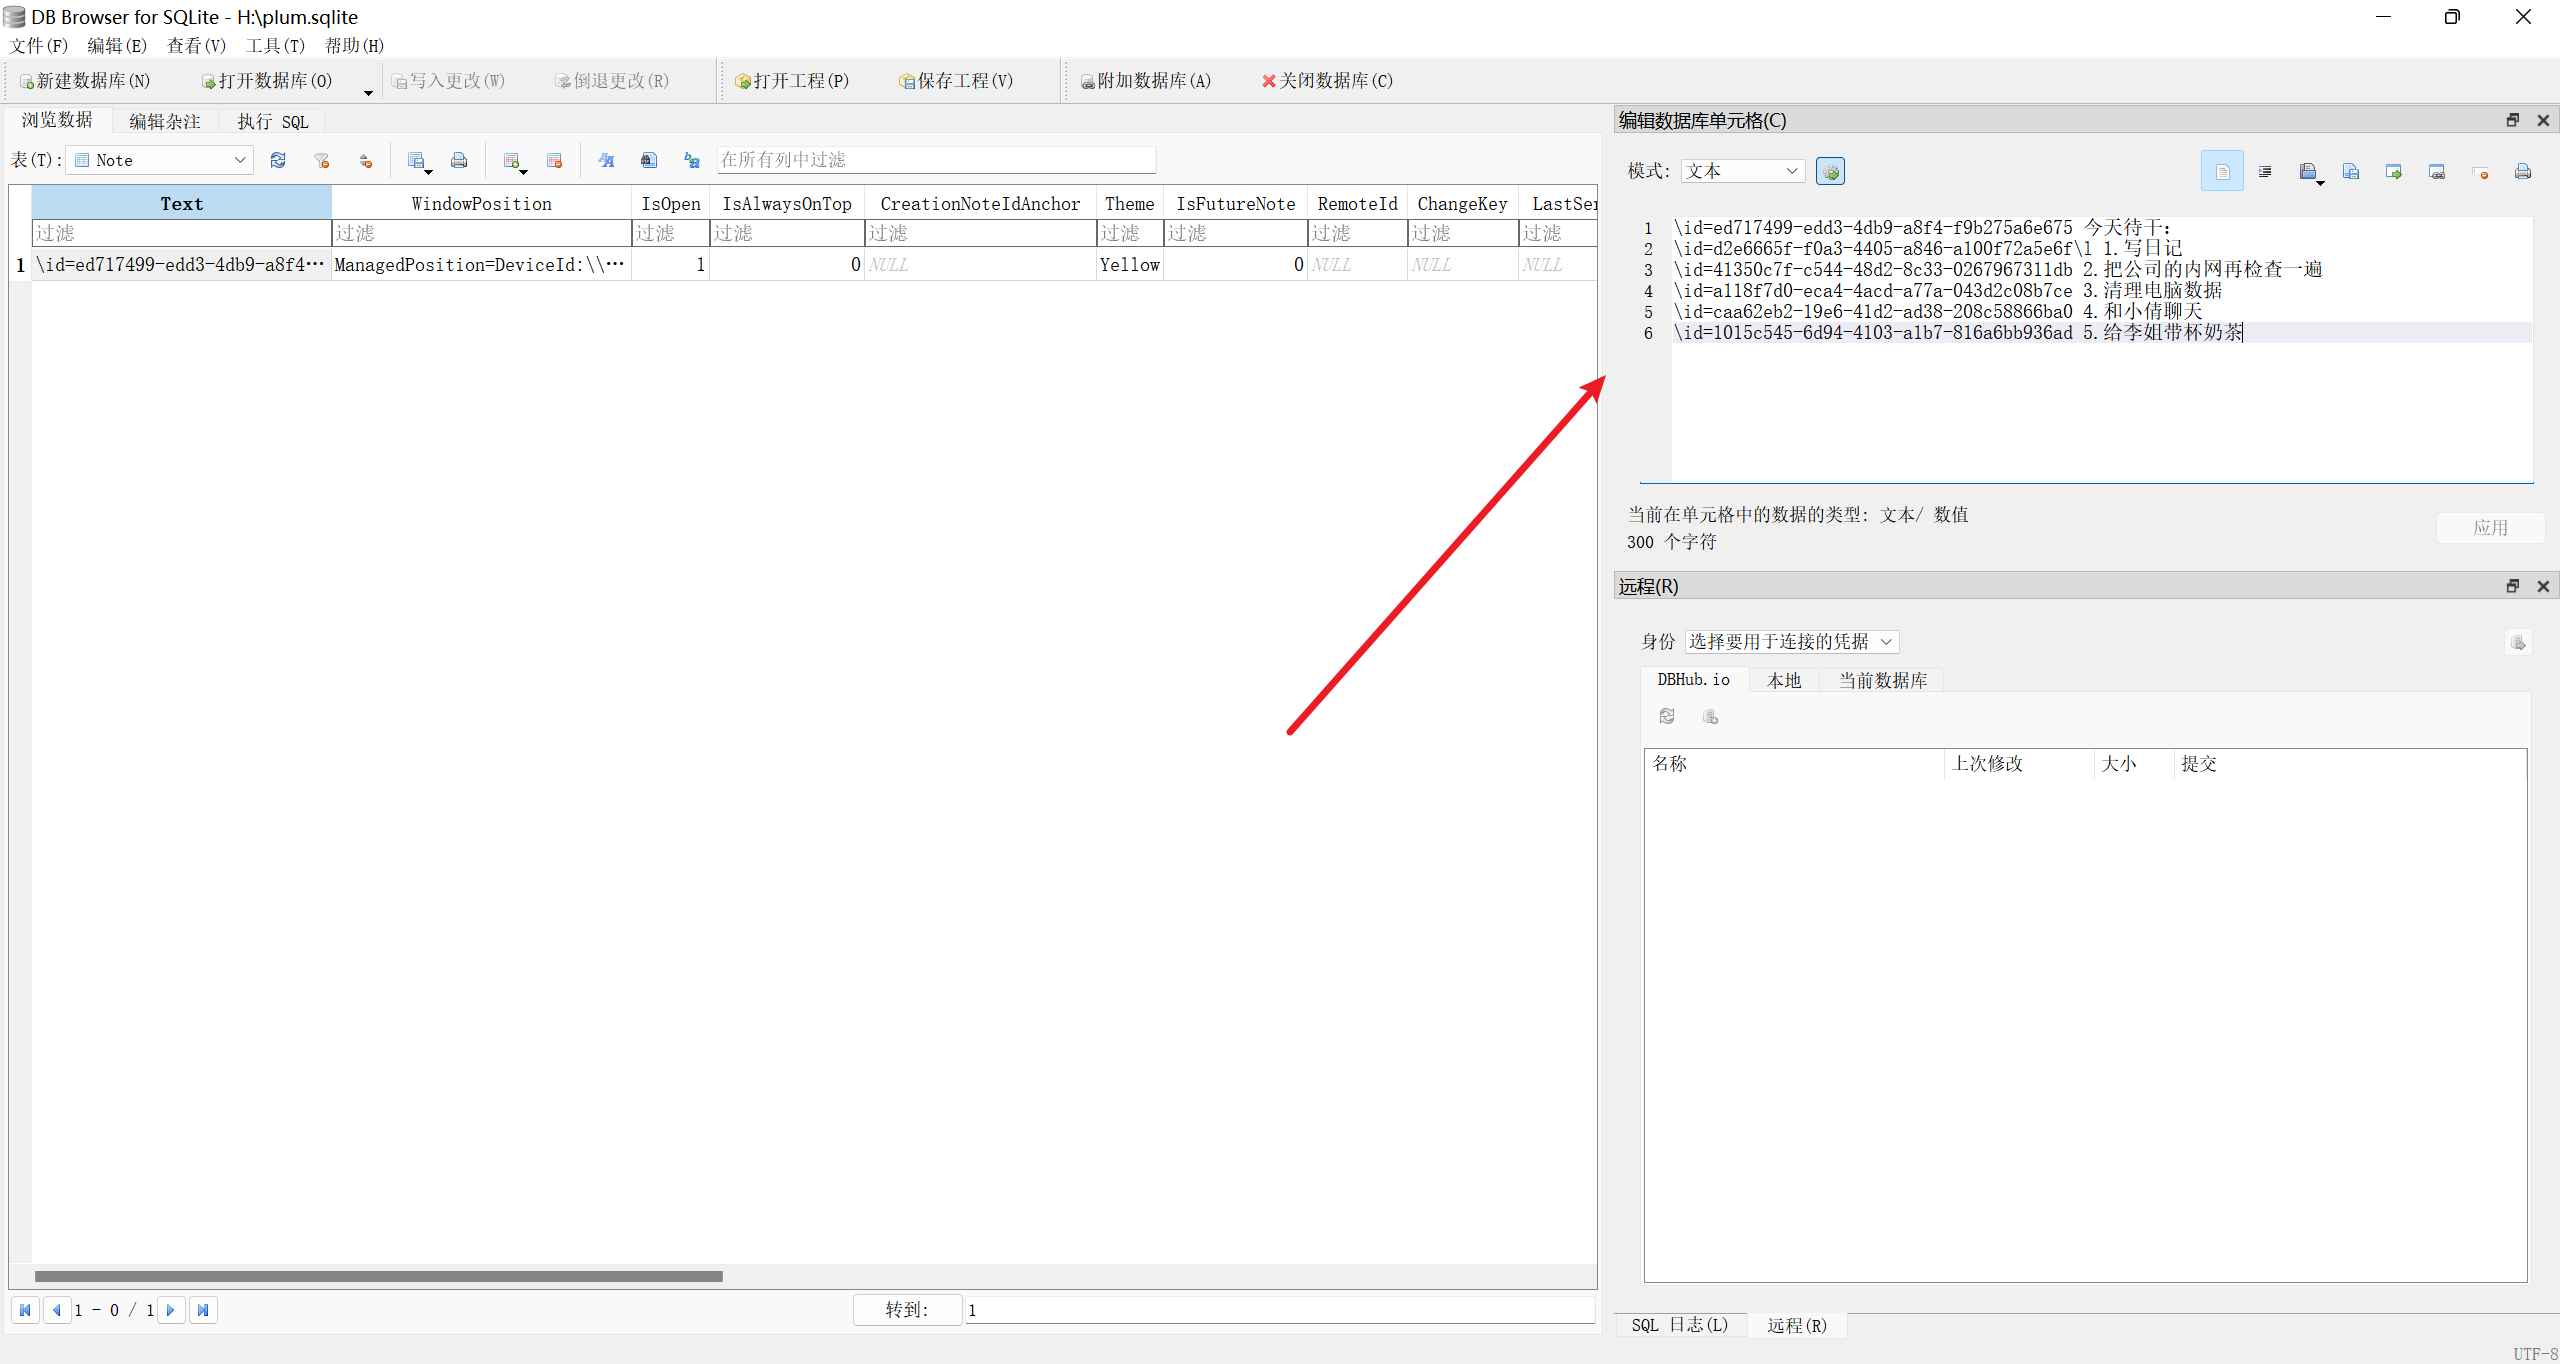
Task: Open the table selector Note dropdown
Action: point(160,160)
